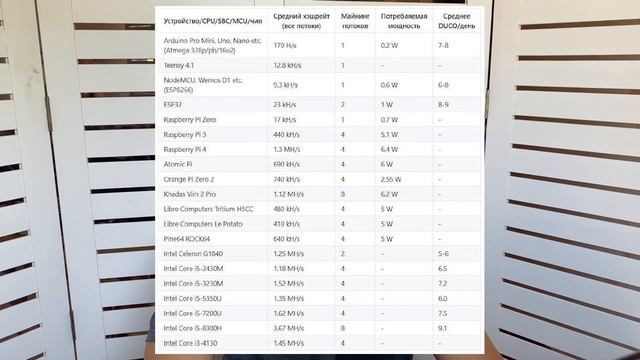Click the 1.35 MH/s hashrate value
Viewport: 640px width, 360px height.
pos(289,298)
